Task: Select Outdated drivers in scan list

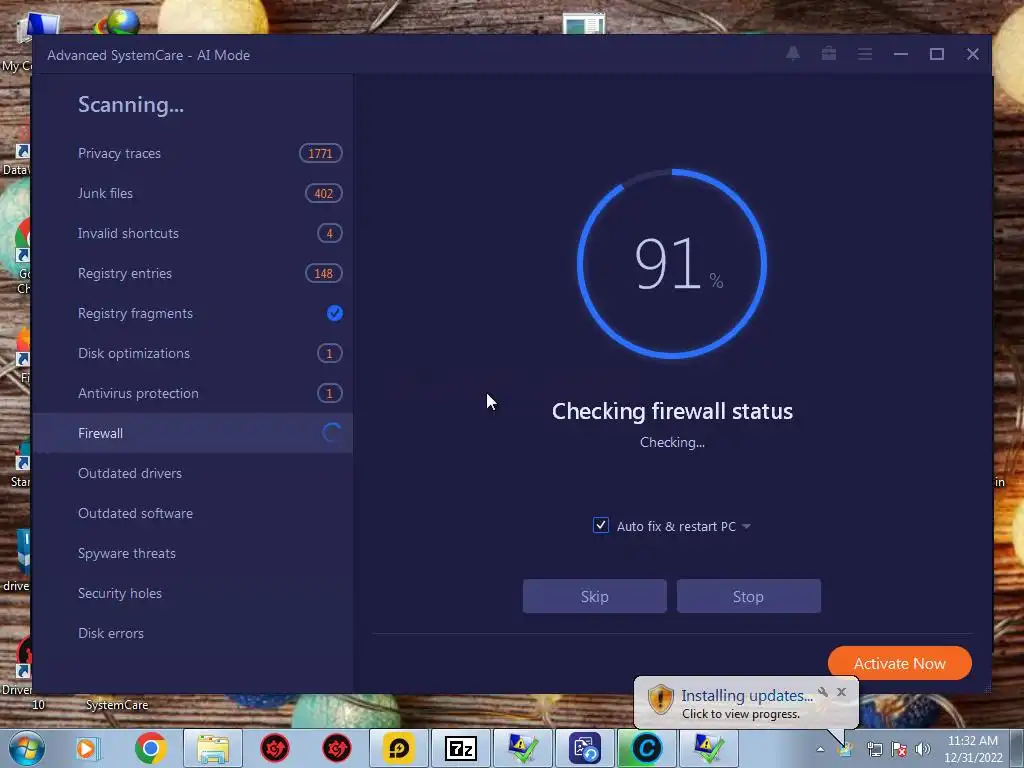Action: [192, 473]
